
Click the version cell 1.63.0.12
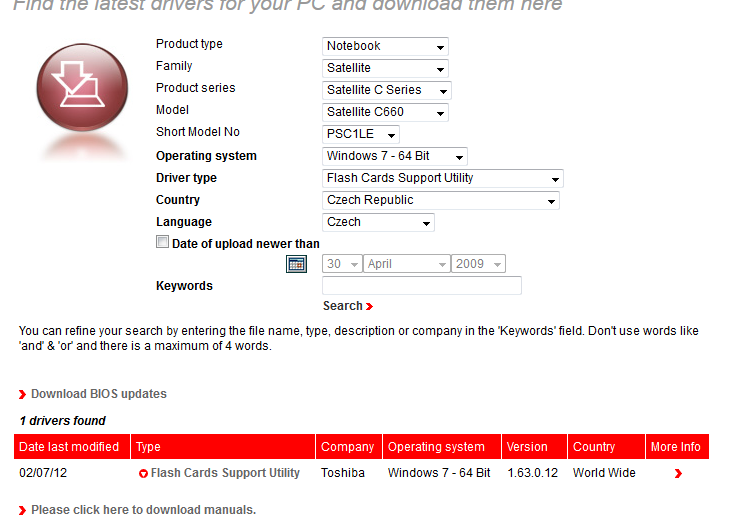tap(533, 473)
